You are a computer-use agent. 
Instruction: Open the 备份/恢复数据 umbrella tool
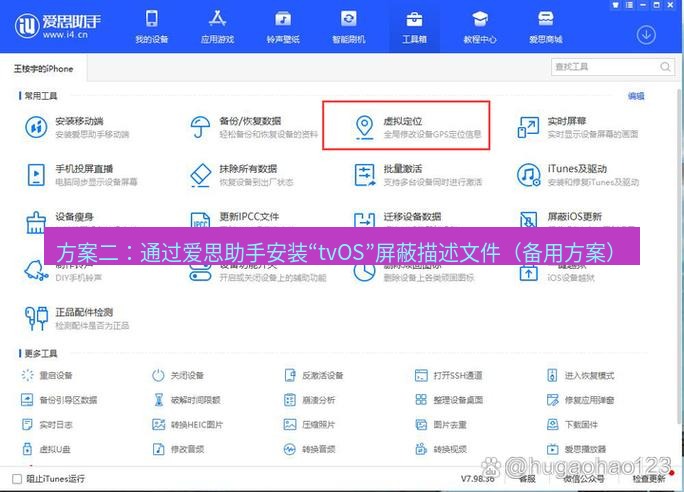254,127
